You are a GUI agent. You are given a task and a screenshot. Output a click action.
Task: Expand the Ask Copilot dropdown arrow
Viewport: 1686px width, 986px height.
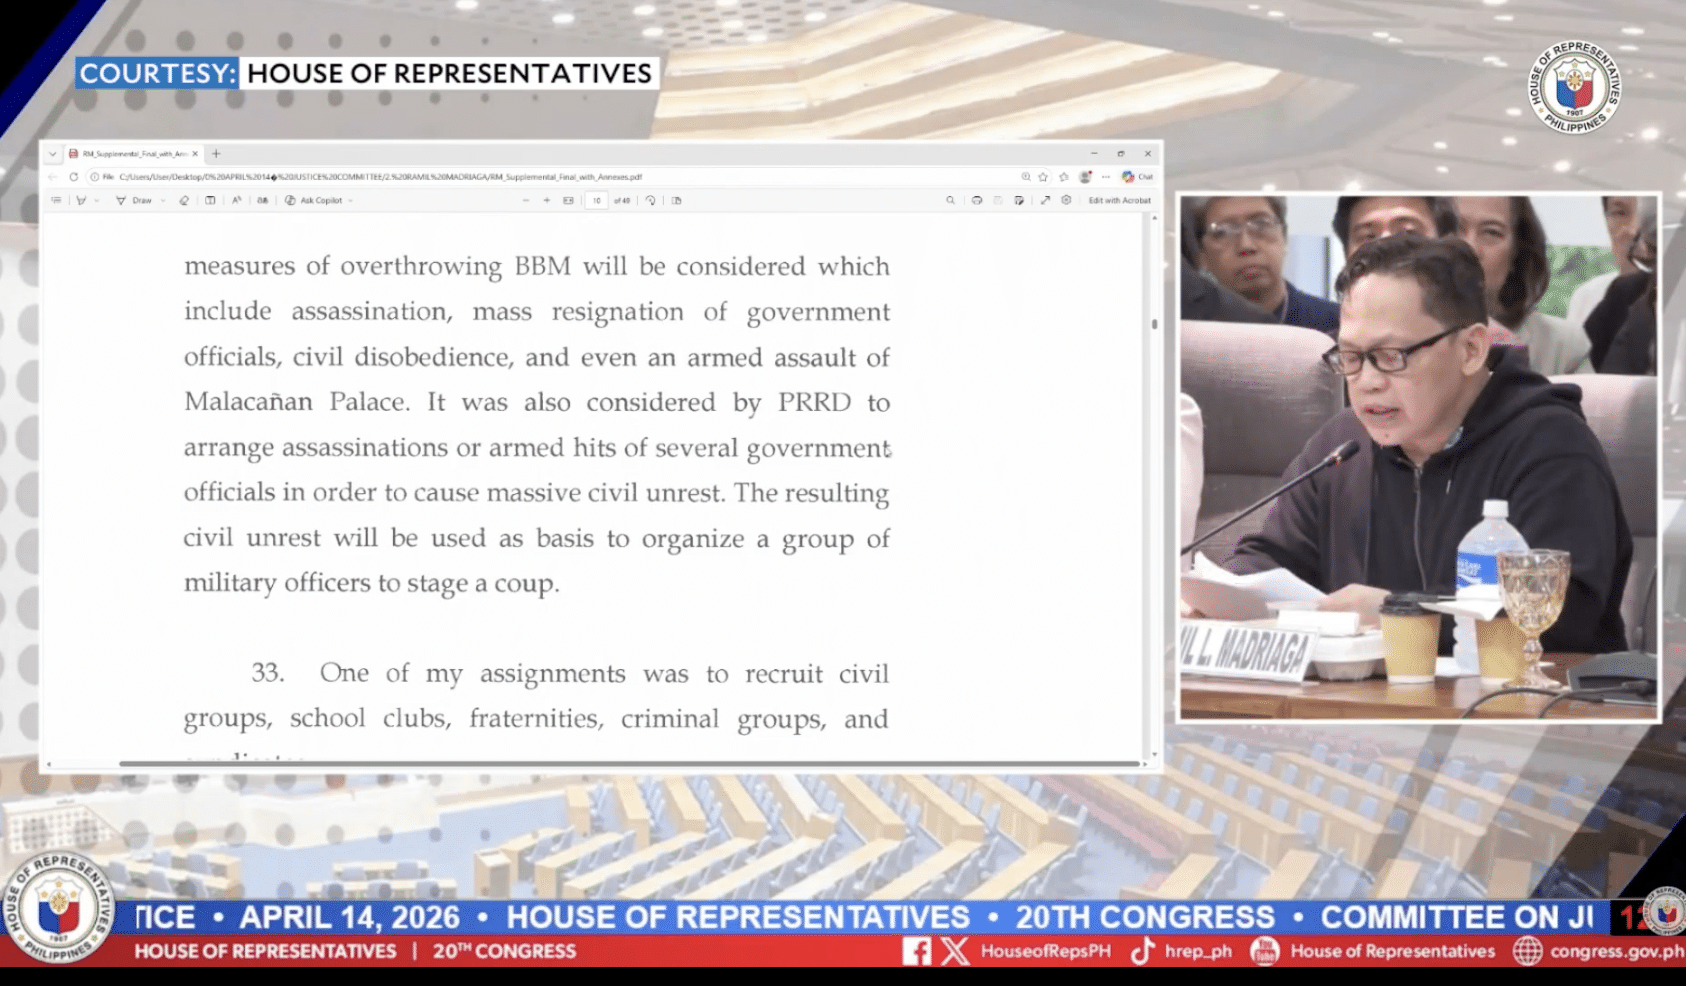tap(350, 200)
